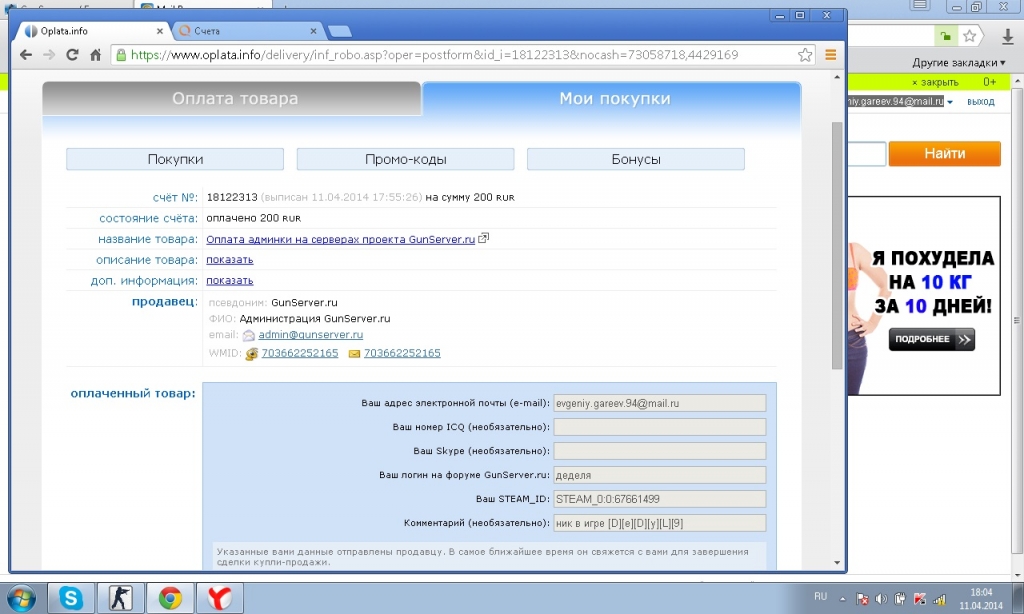
Task: Click the home icon in the toolbar
Action: [x=95, y=55]
